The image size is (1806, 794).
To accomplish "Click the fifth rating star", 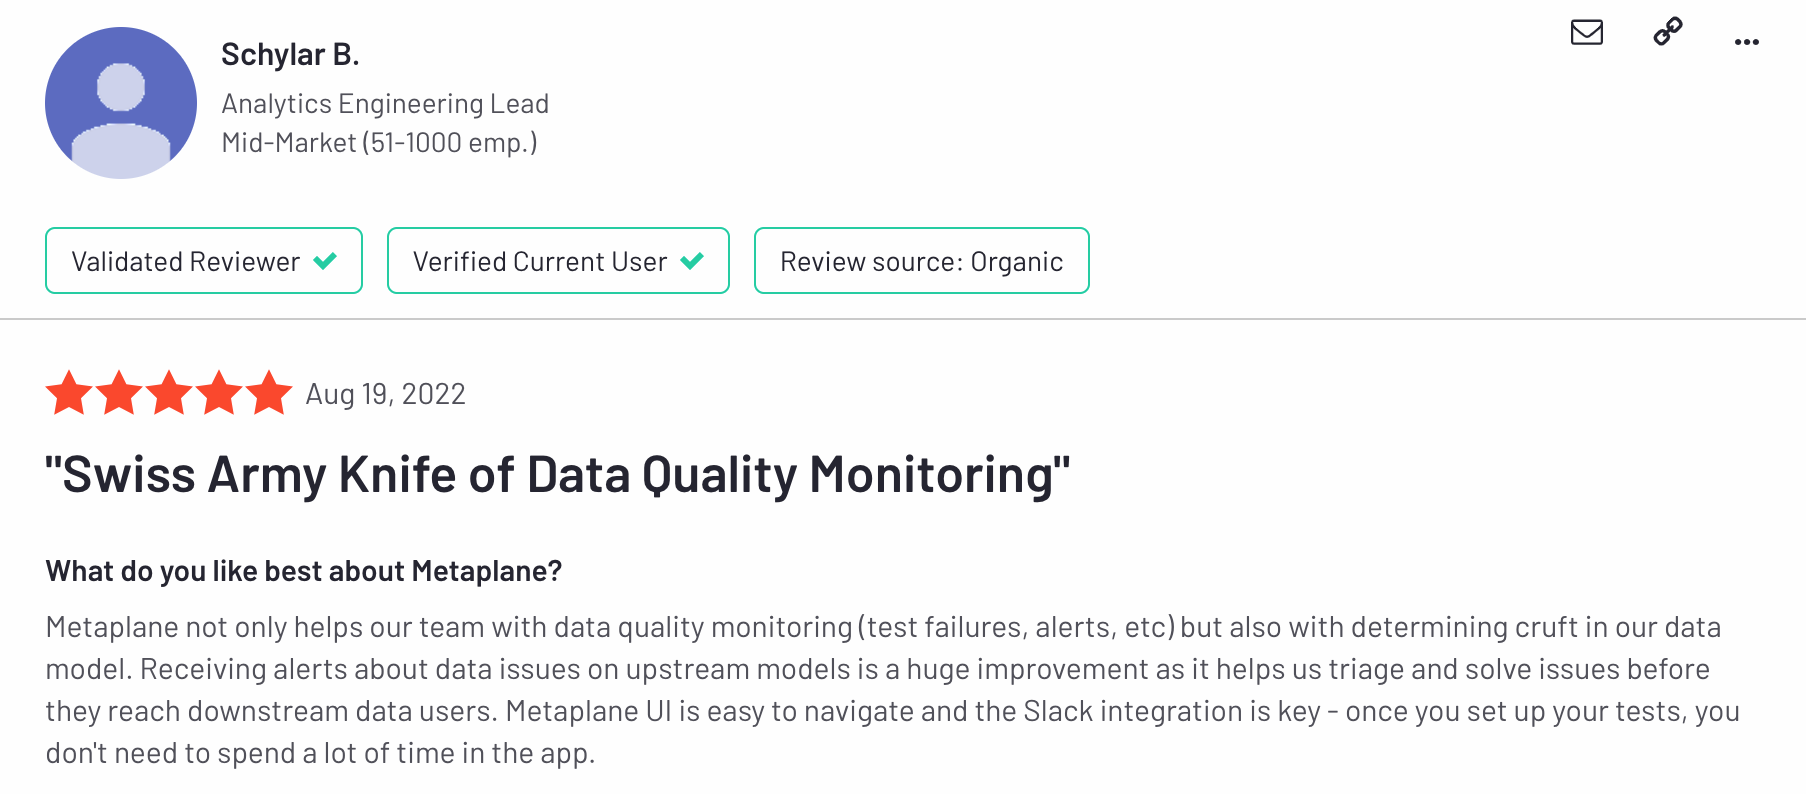I will click(269, 393).
